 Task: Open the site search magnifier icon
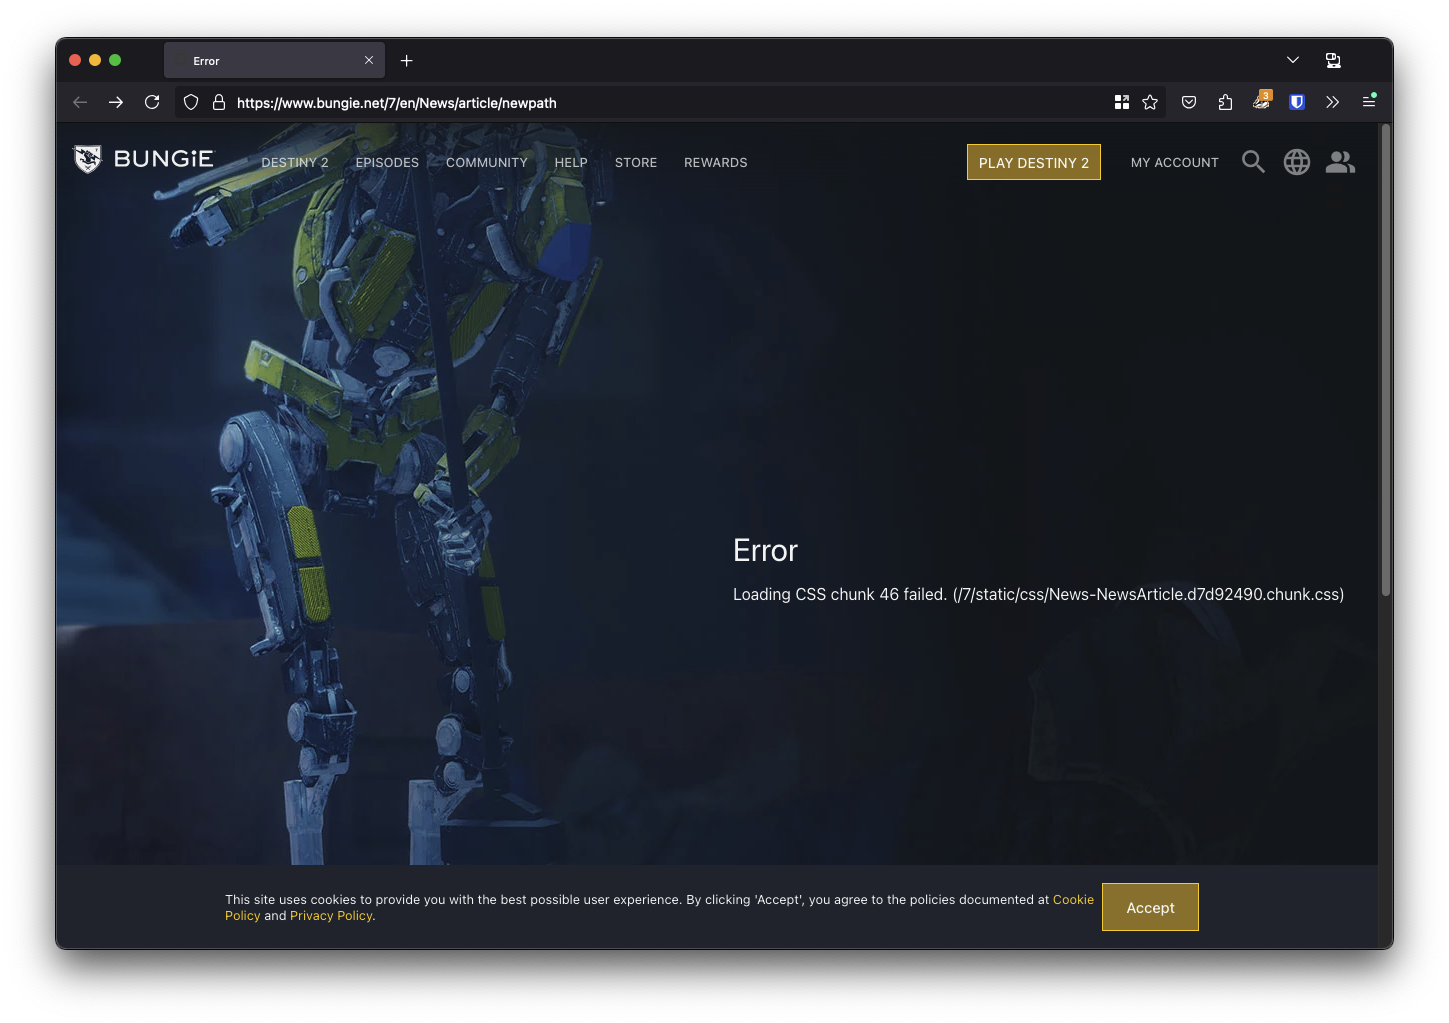click(1253, 162)
